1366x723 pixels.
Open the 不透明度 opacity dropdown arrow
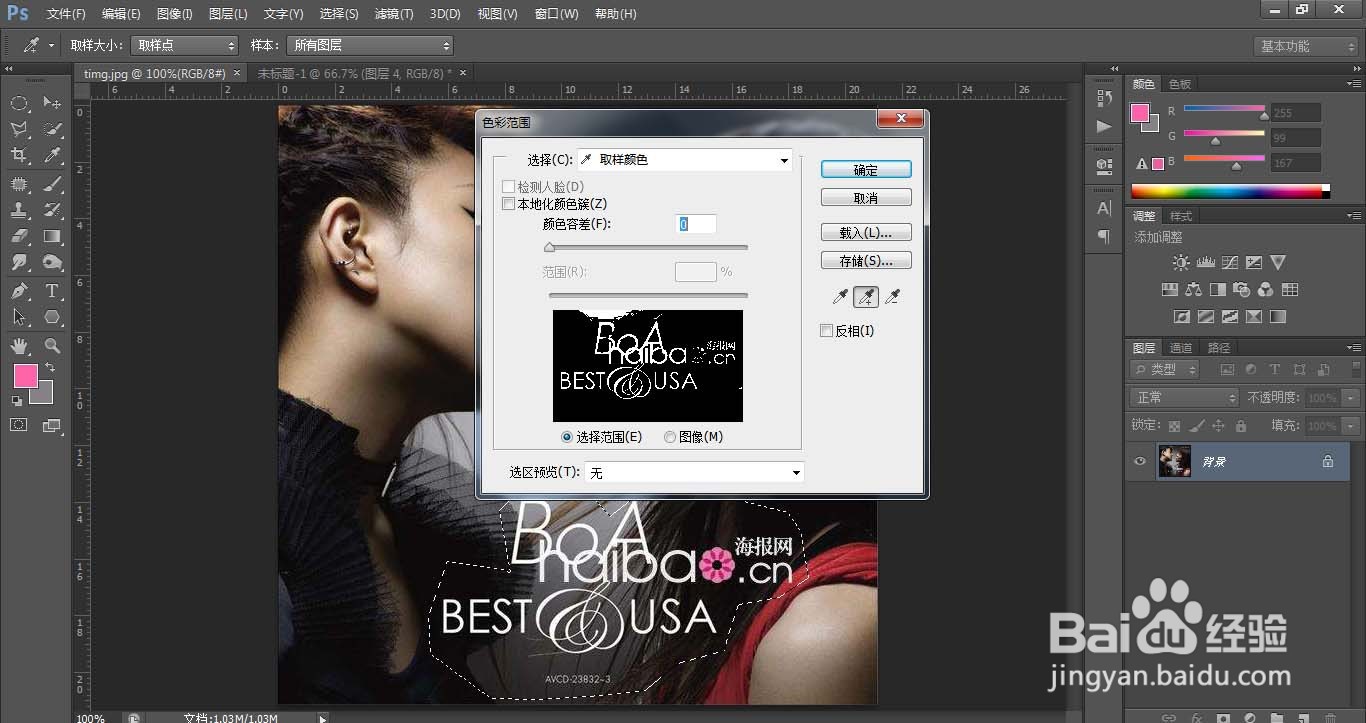[1352, 398]
